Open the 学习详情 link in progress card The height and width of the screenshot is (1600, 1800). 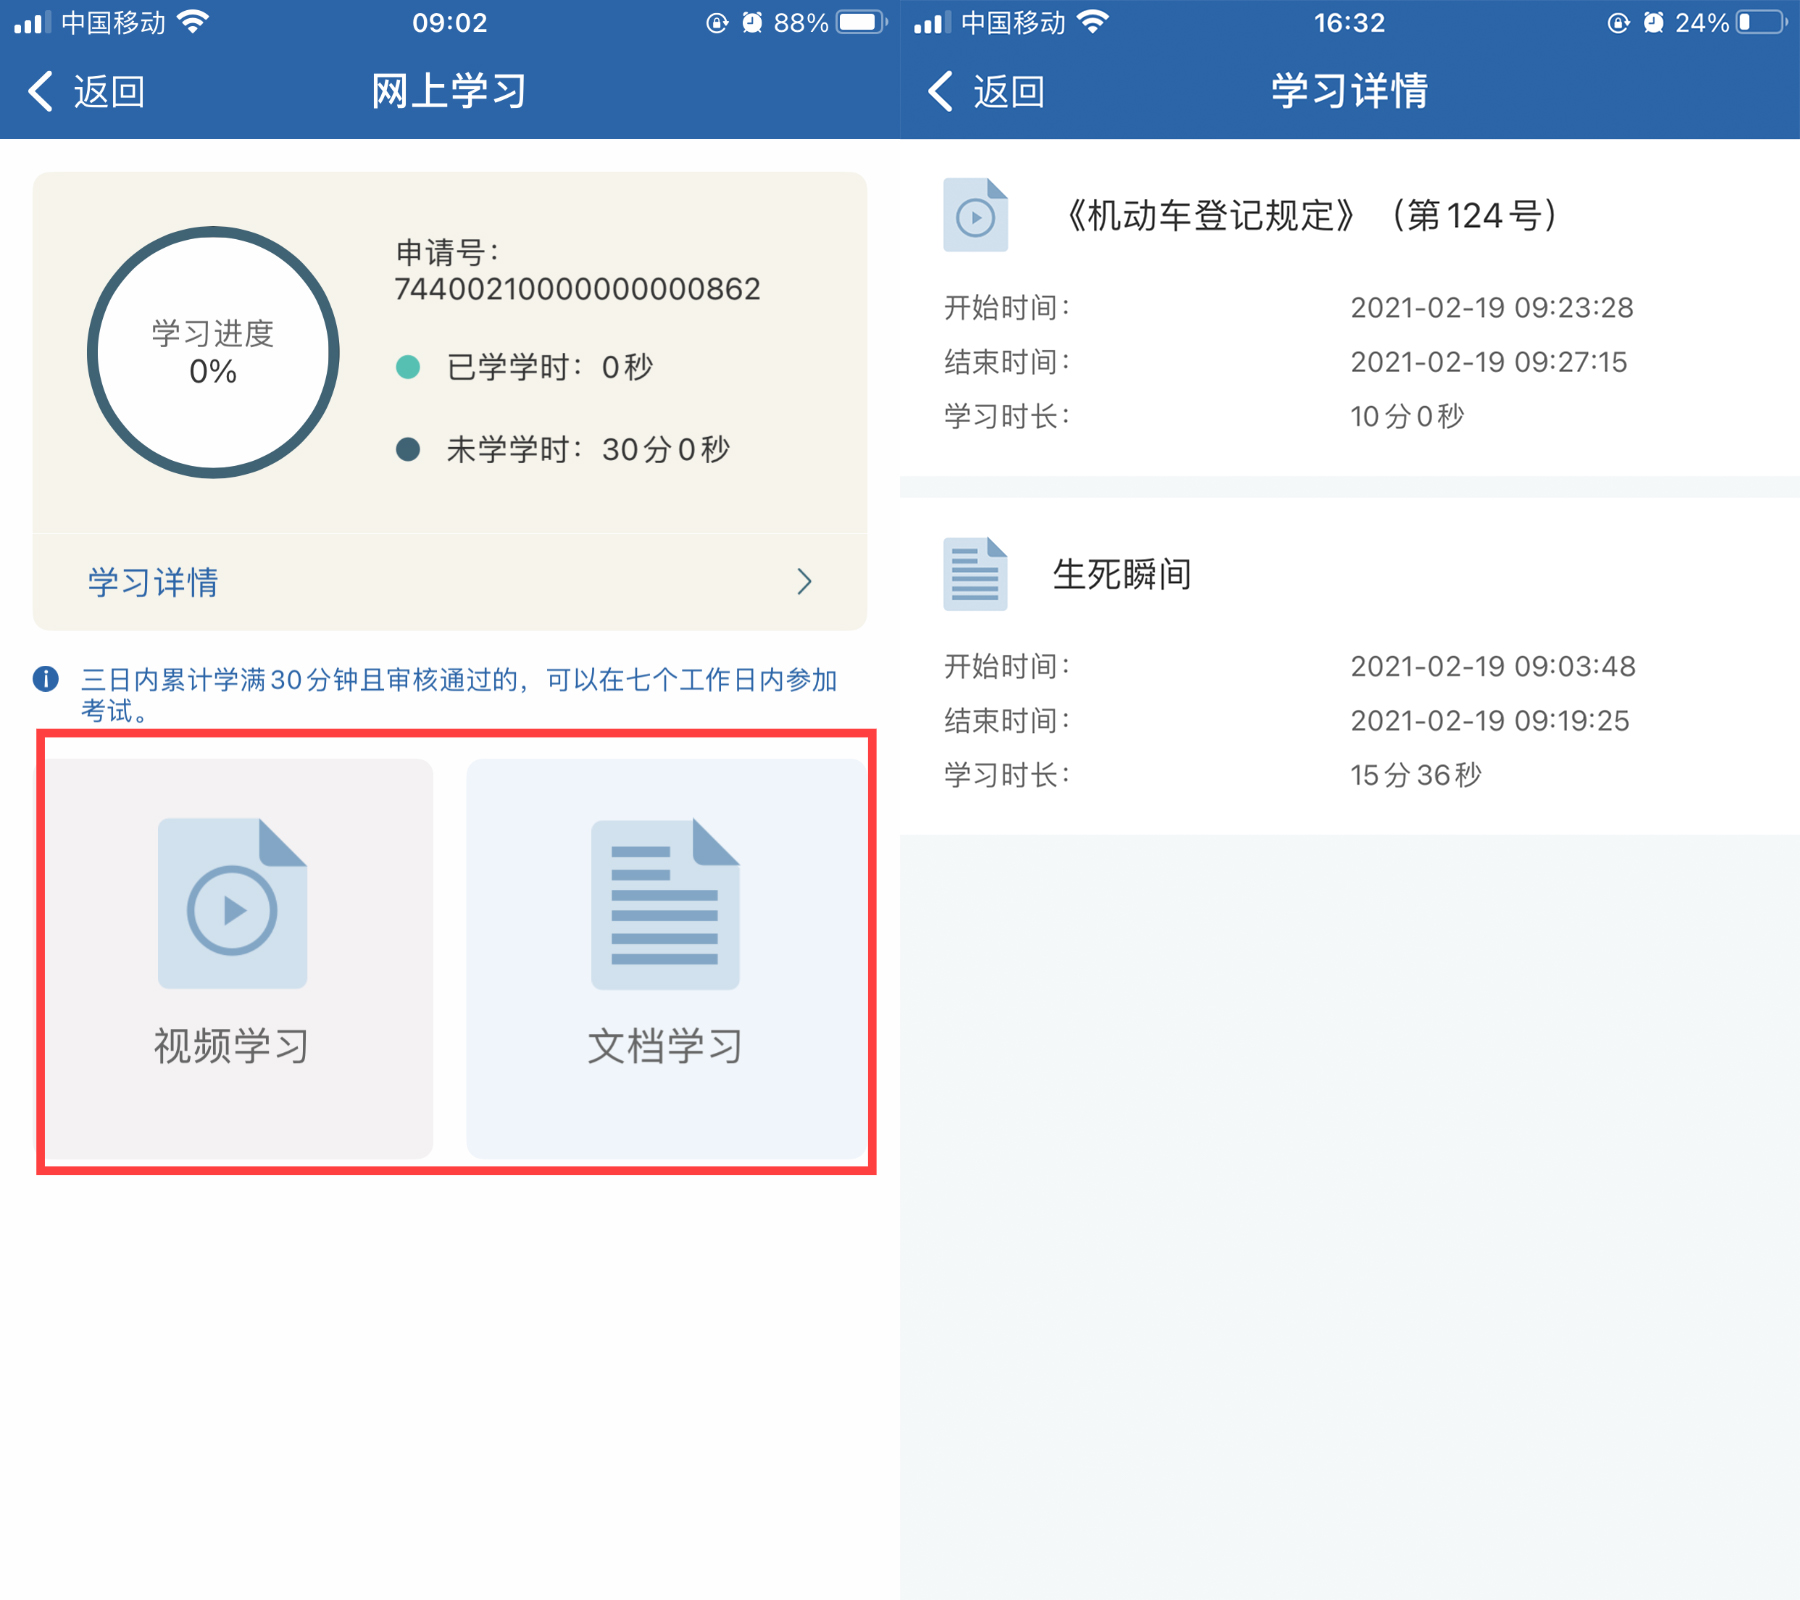(x=153, y=582)
